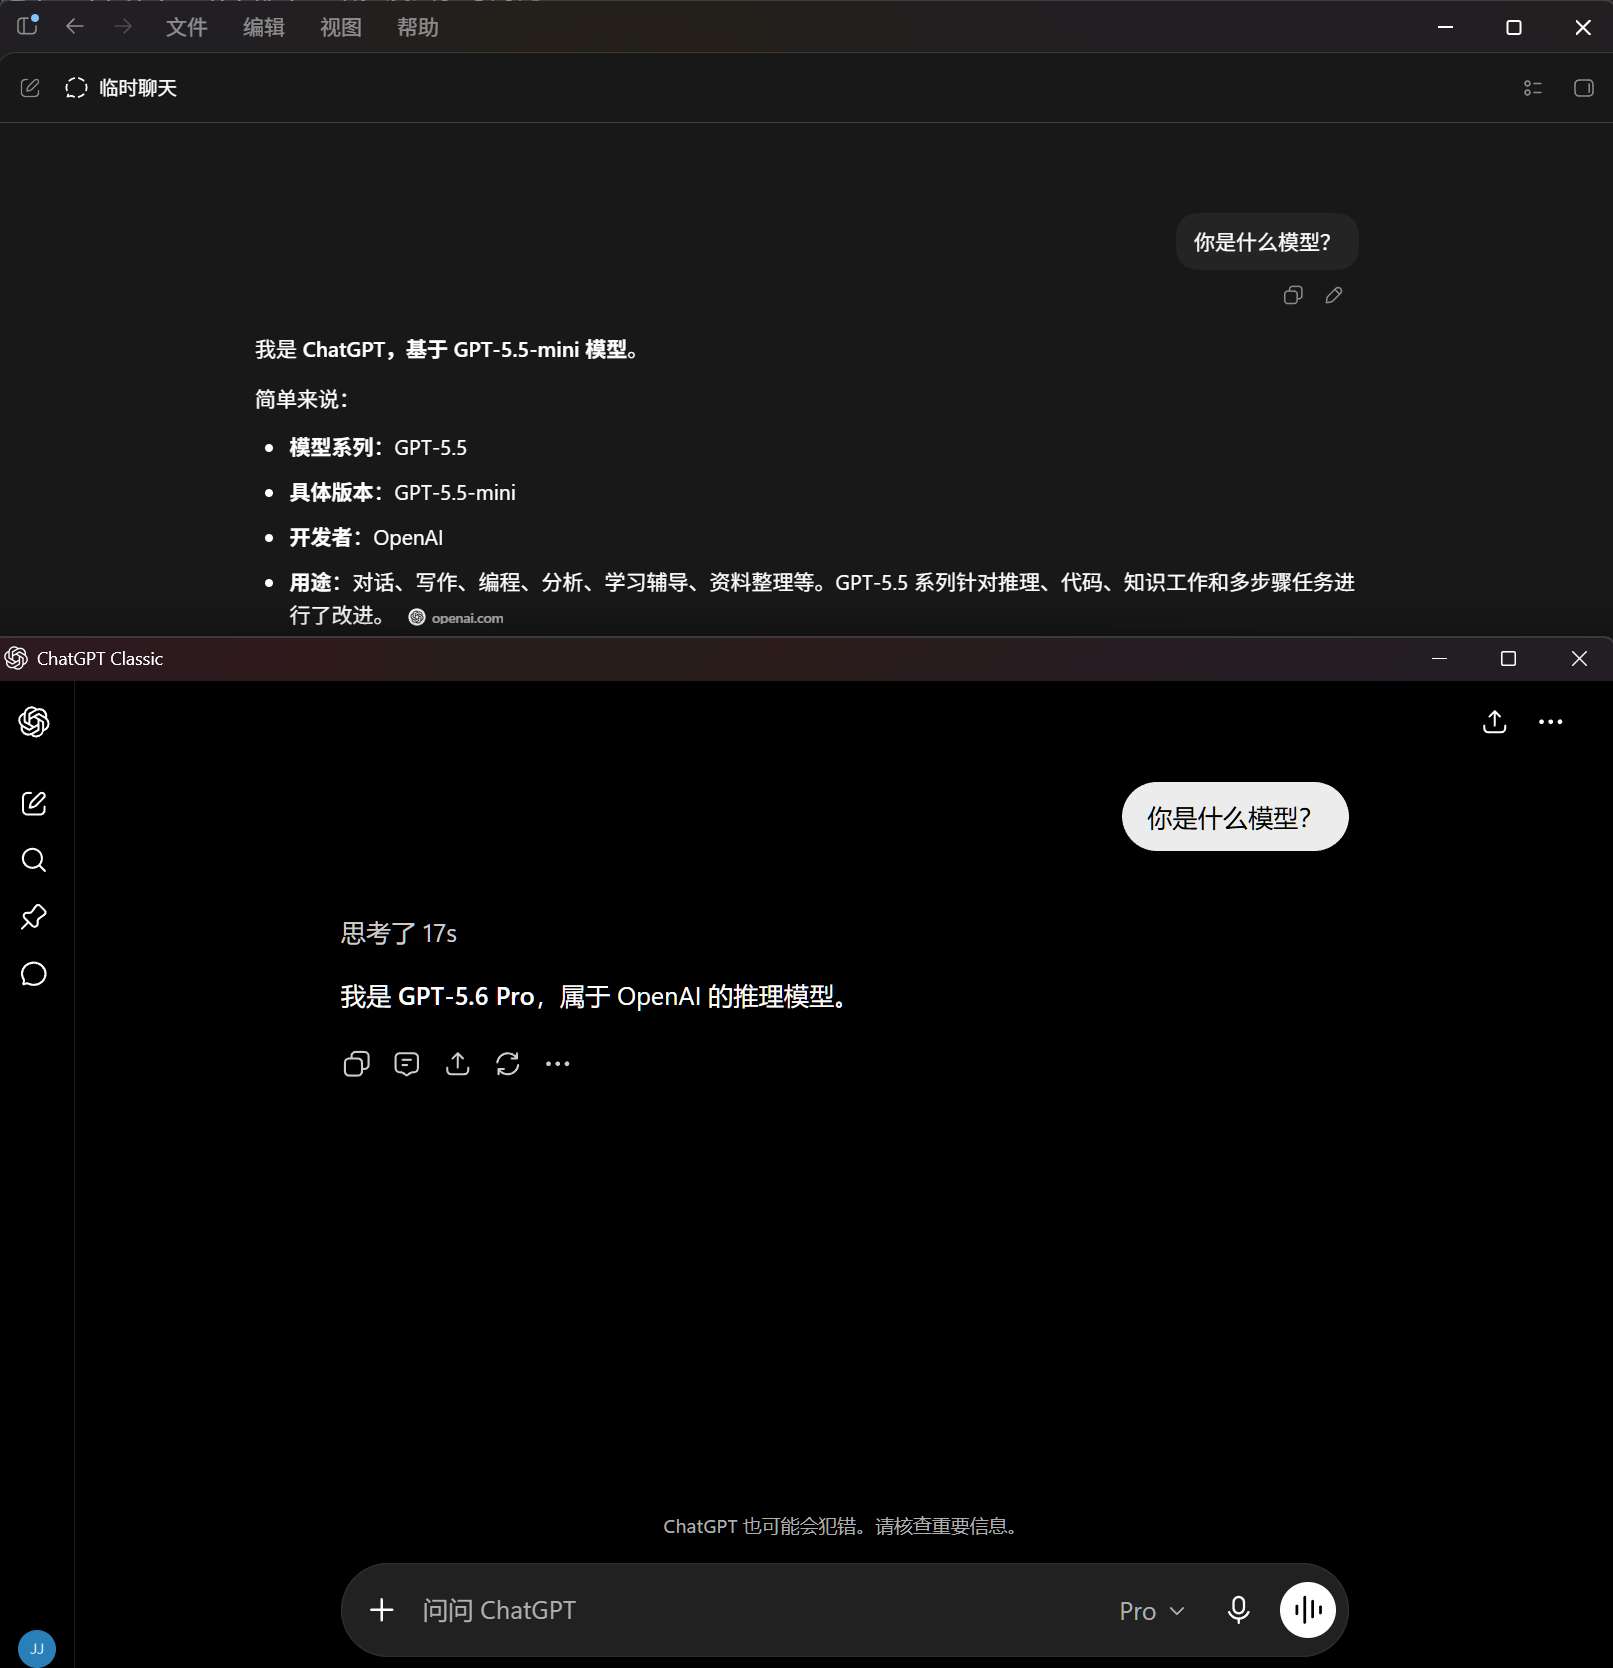Click the ChatGPT Classic window title
This screenshot has height=1668, width=1613.
tap(100, 659)
